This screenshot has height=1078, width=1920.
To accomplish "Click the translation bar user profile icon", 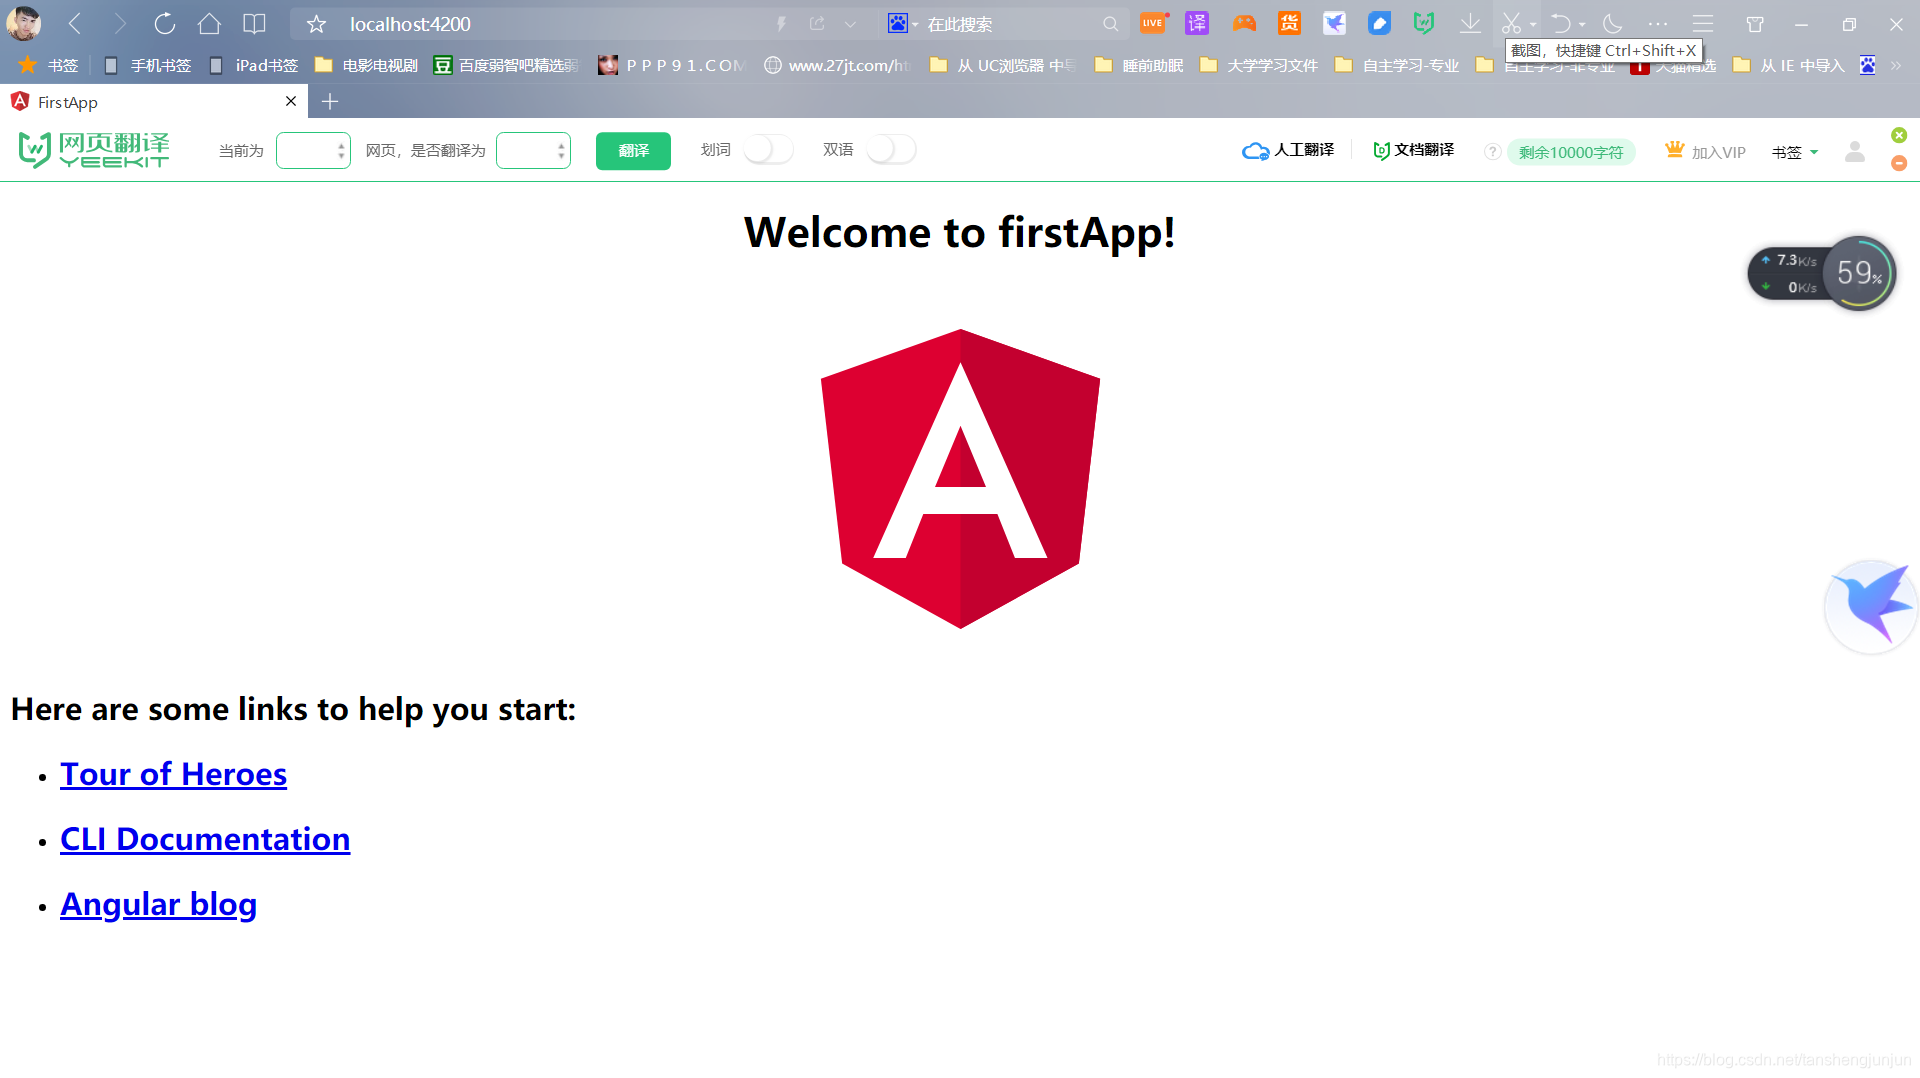I will [1855, 151].
